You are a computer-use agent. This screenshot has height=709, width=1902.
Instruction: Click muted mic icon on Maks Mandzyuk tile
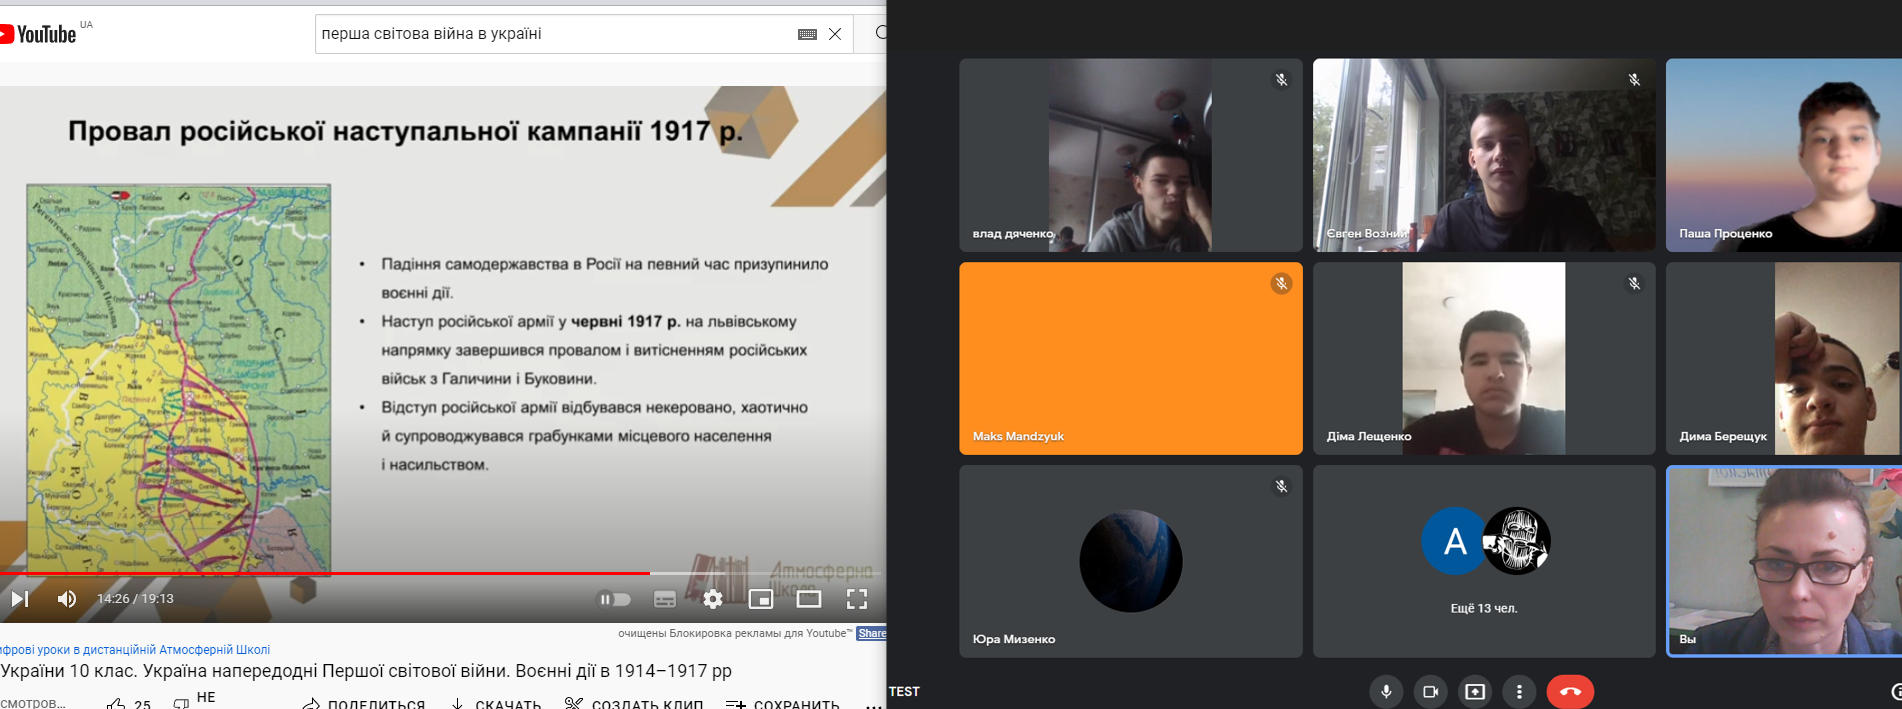click(1281, 284)
